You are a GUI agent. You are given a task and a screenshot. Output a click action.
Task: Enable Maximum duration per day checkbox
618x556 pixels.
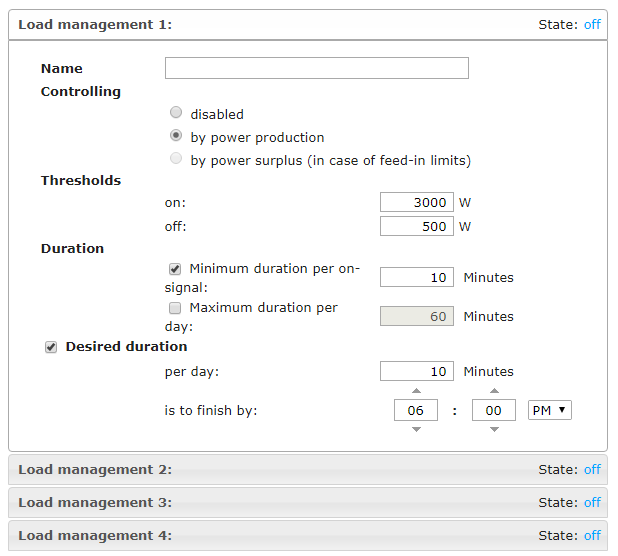click(x=175, y=307)
